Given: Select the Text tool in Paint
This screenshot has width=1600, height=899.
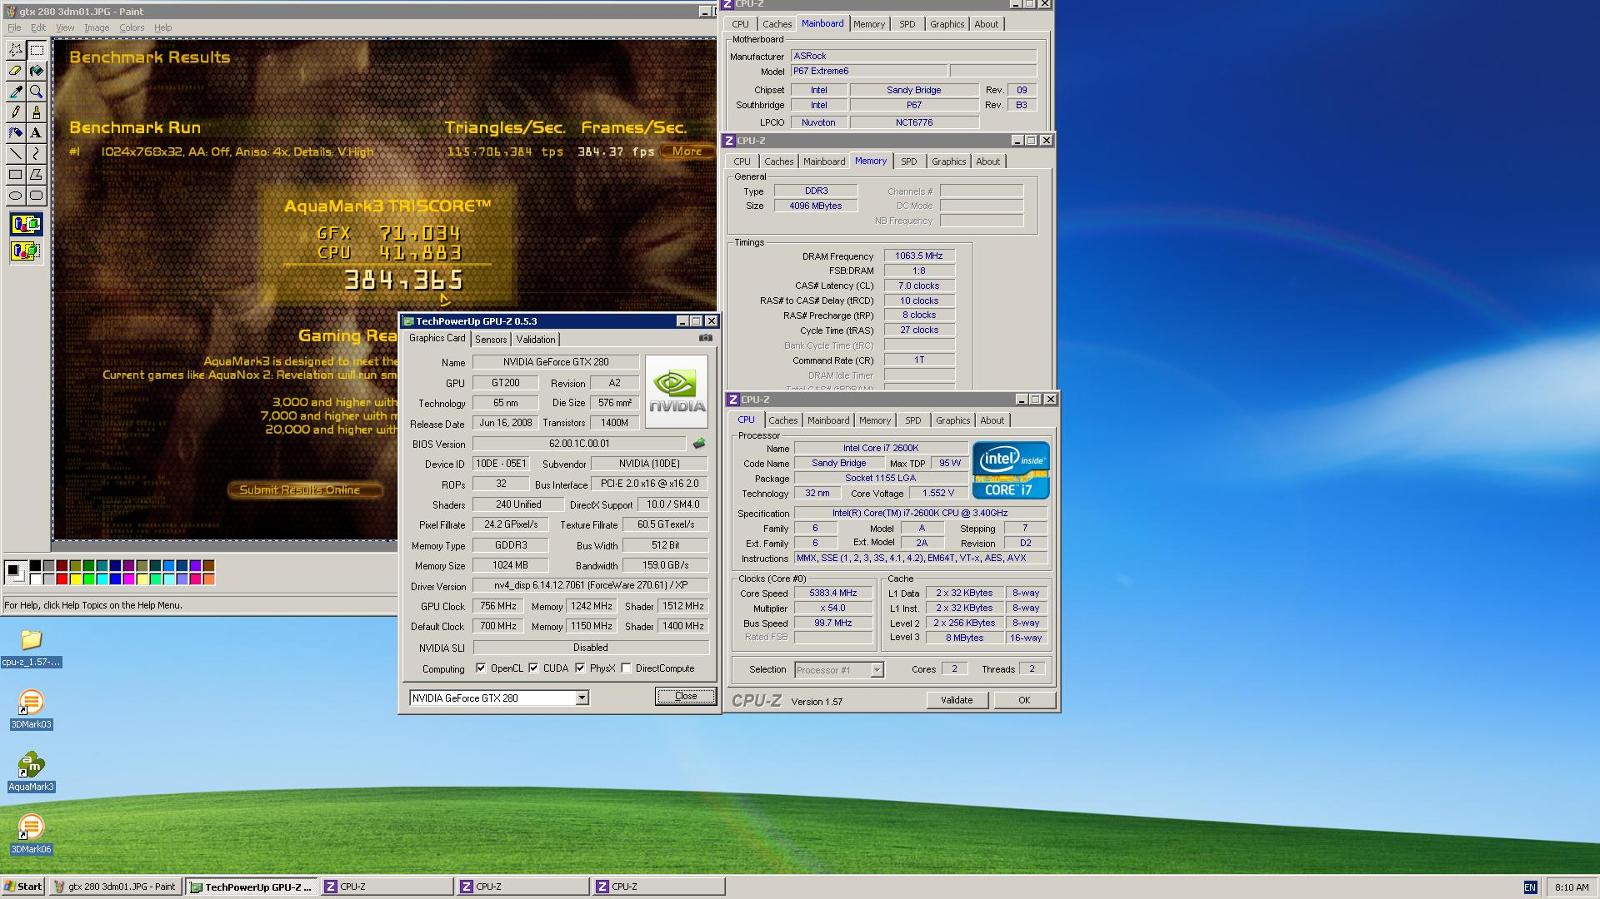Looking at the screenshot, I should coord(36,133).
